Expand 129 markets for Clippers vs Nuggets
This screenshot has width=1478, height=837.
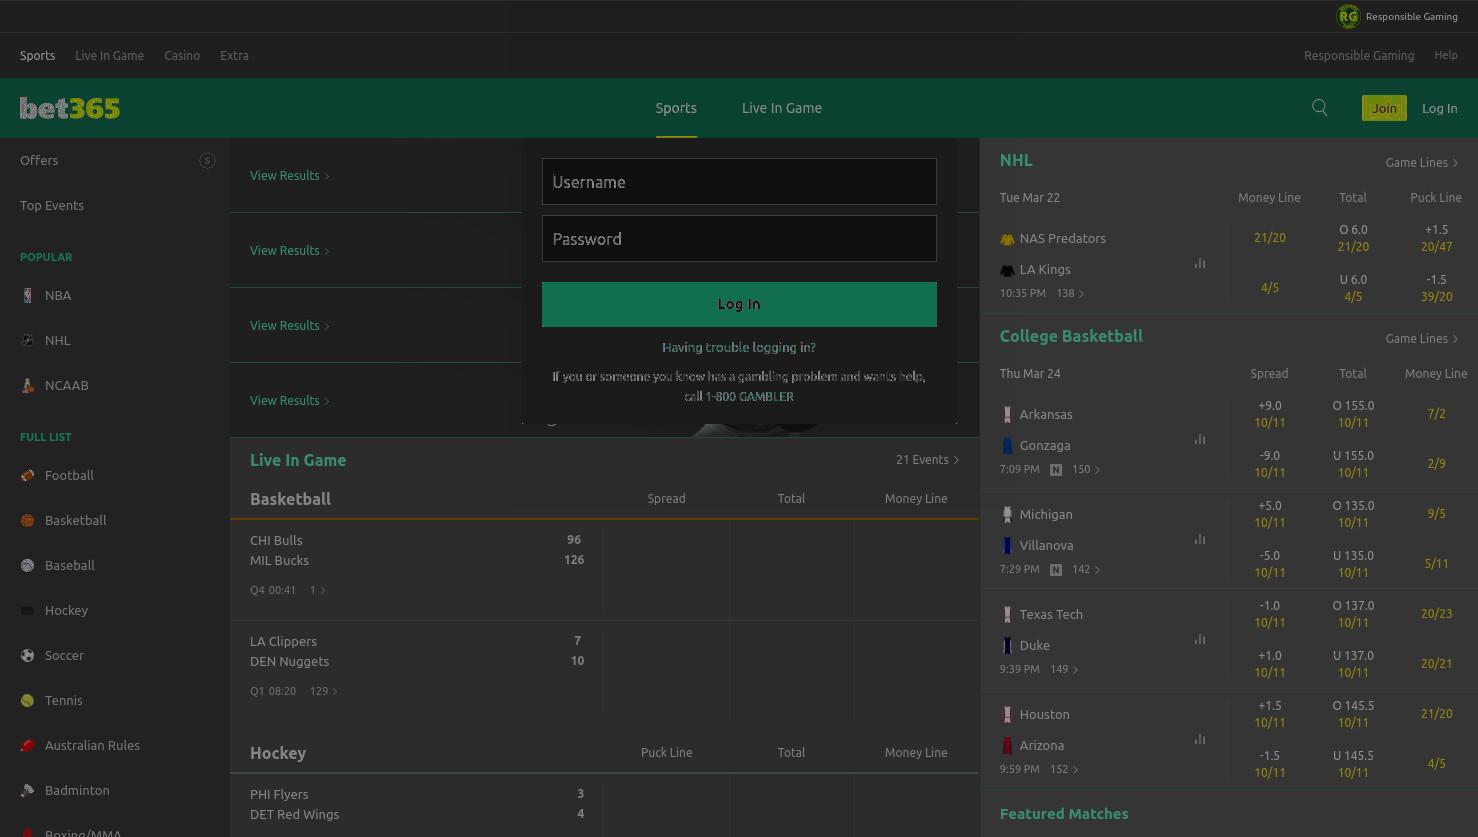point(324,691)
